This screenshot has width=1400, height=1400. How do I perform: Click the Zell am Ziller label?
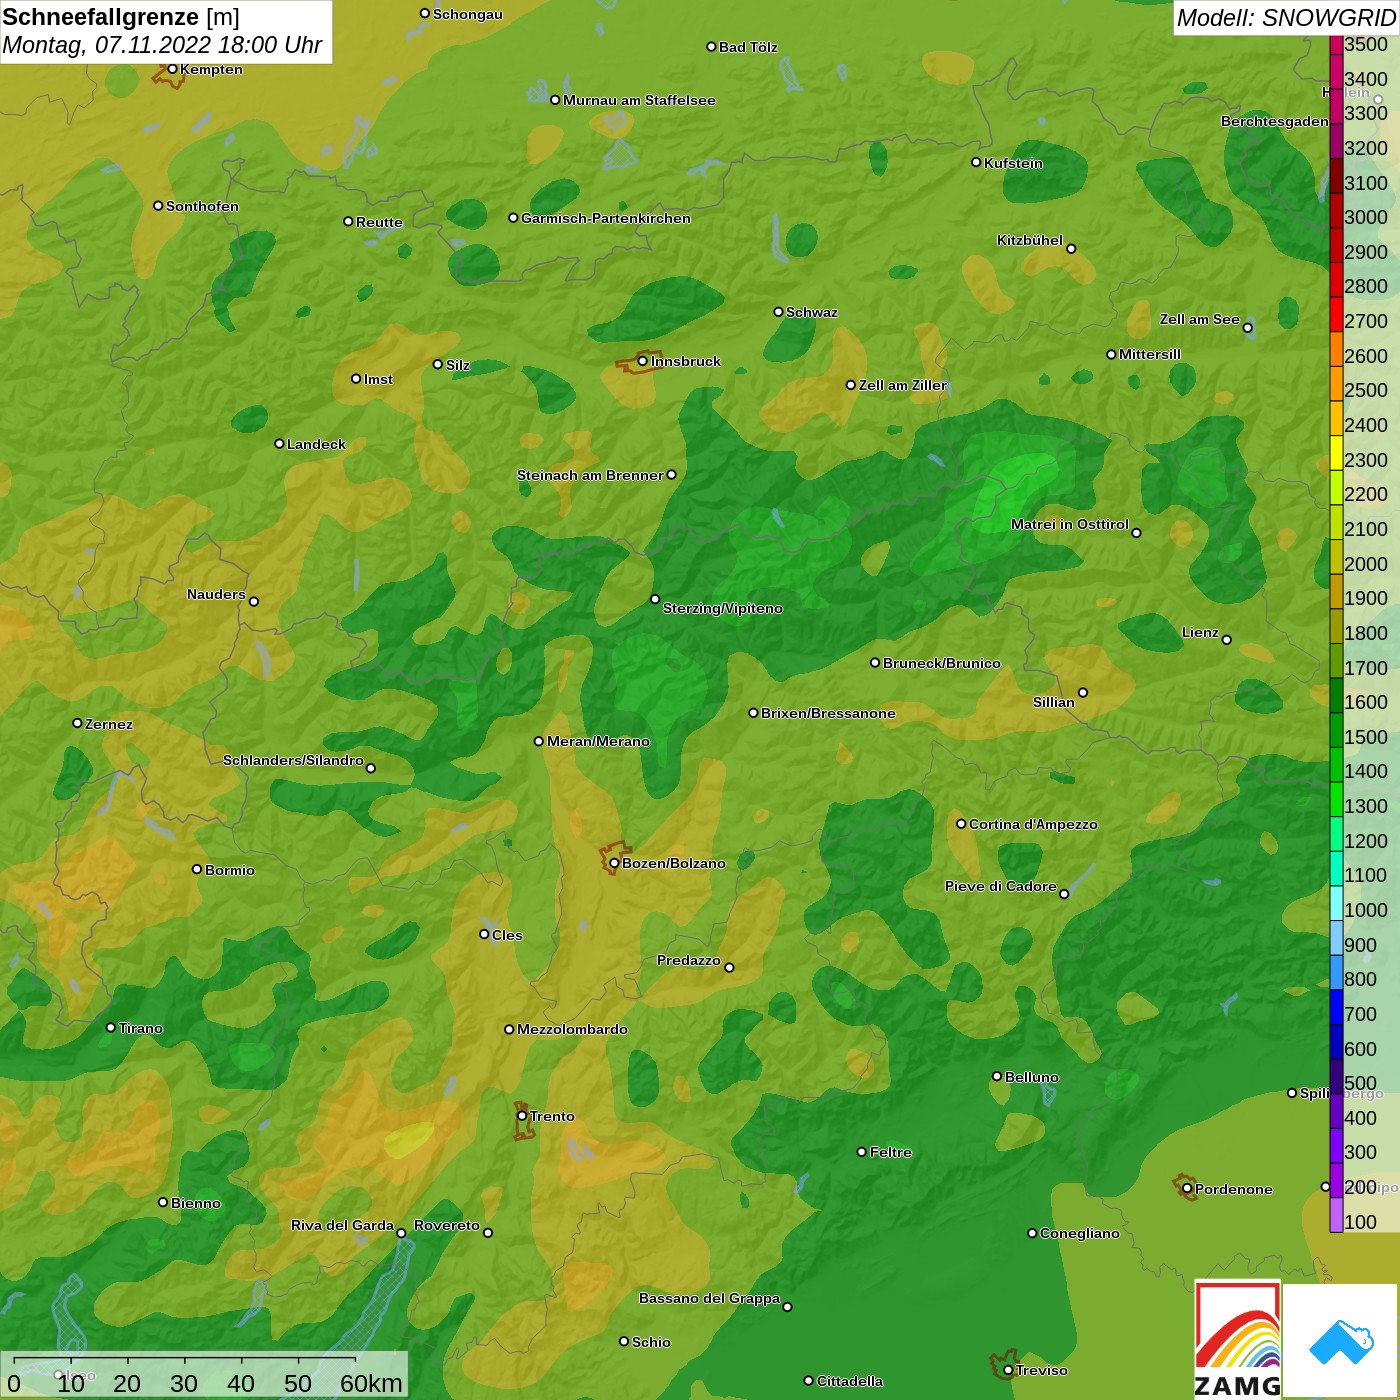point(903,385)
